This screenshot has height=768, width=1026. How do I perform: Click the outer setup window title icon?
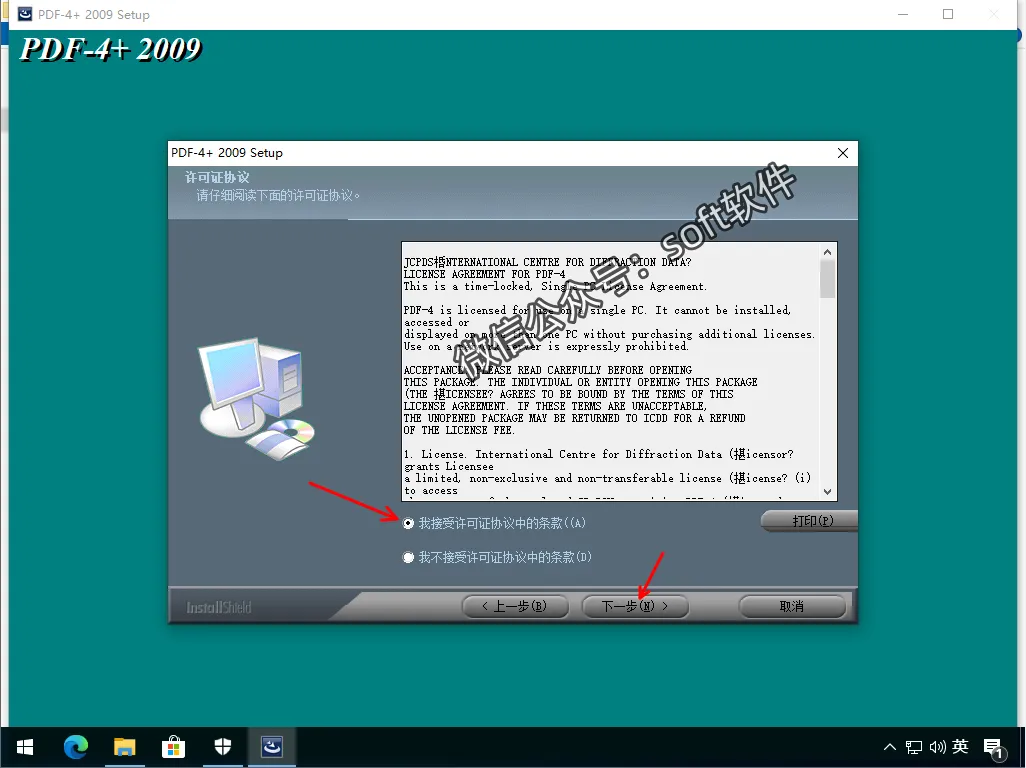[25, 14]
